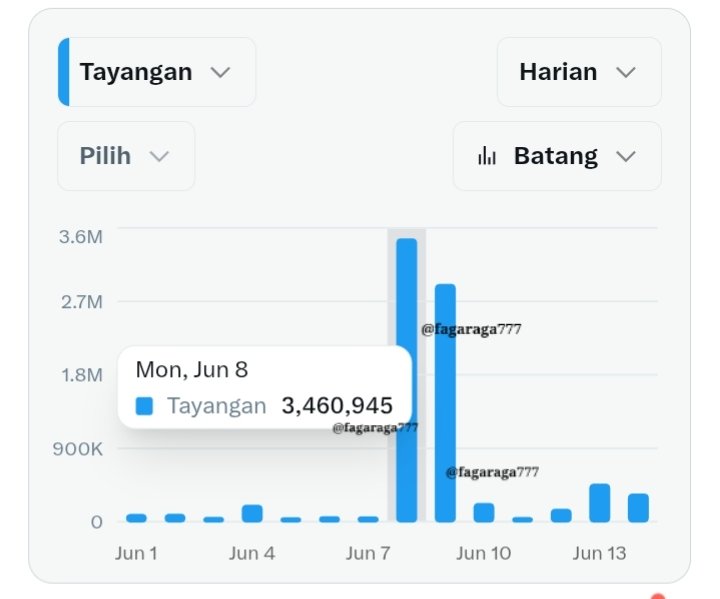The height and width of the screenshot is (599, 720).
Task: Select the Jun 14 bar in chart
Action: click(x=638, y=508)
